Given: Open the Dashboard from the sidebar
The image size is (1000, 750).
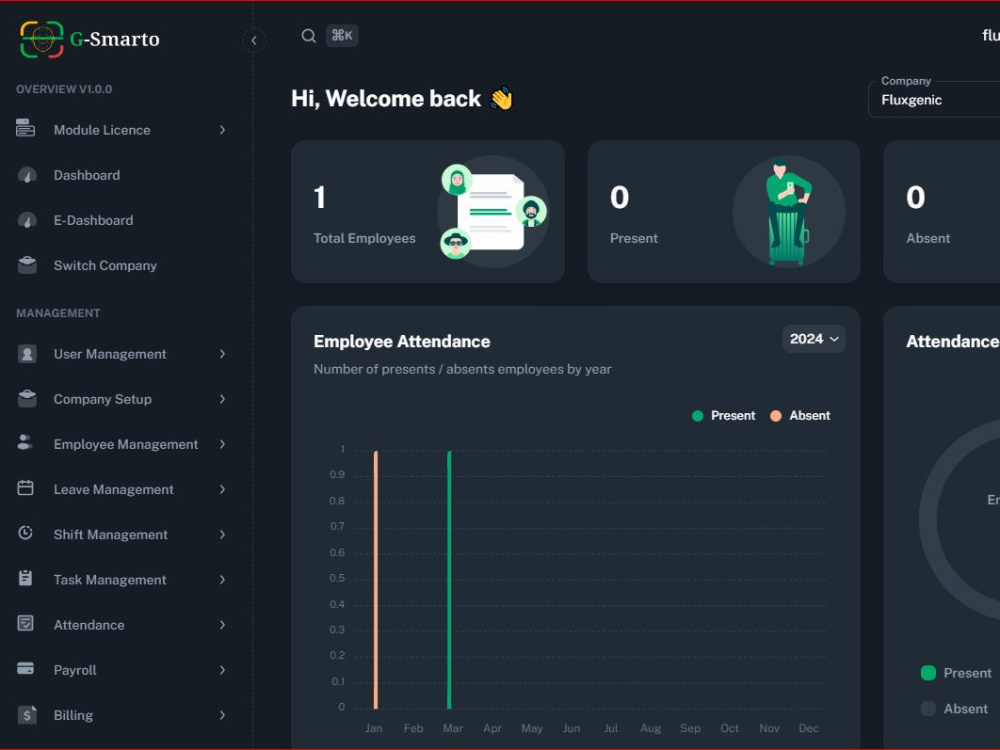Looking at the screenshot, I should [x=86, y=175].
